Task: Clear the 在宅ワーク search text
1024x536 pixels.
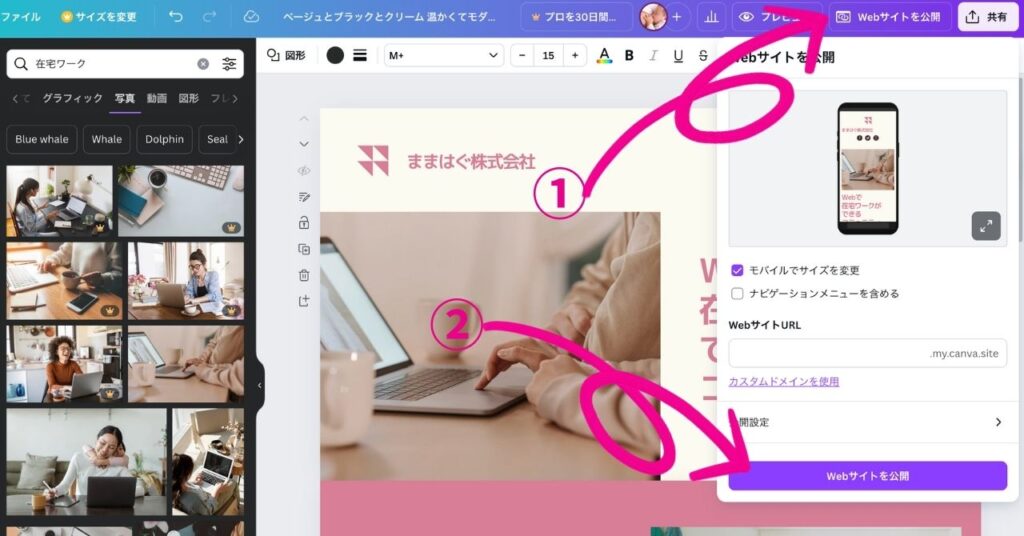Action: pos(203,64)
